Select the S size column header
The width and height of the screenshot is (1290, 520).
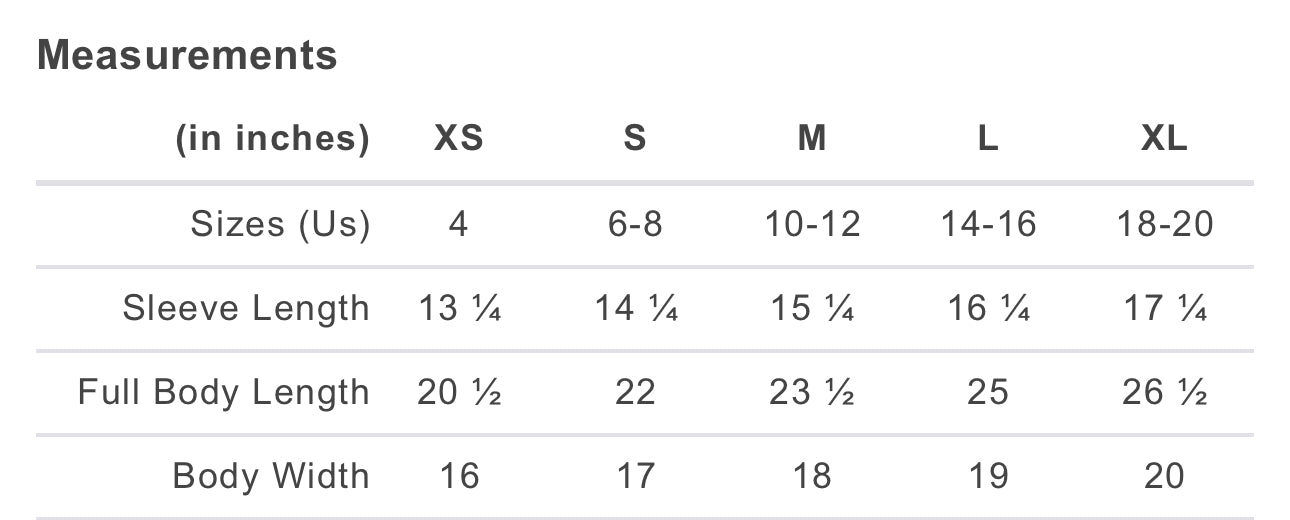tap(635, 139)
